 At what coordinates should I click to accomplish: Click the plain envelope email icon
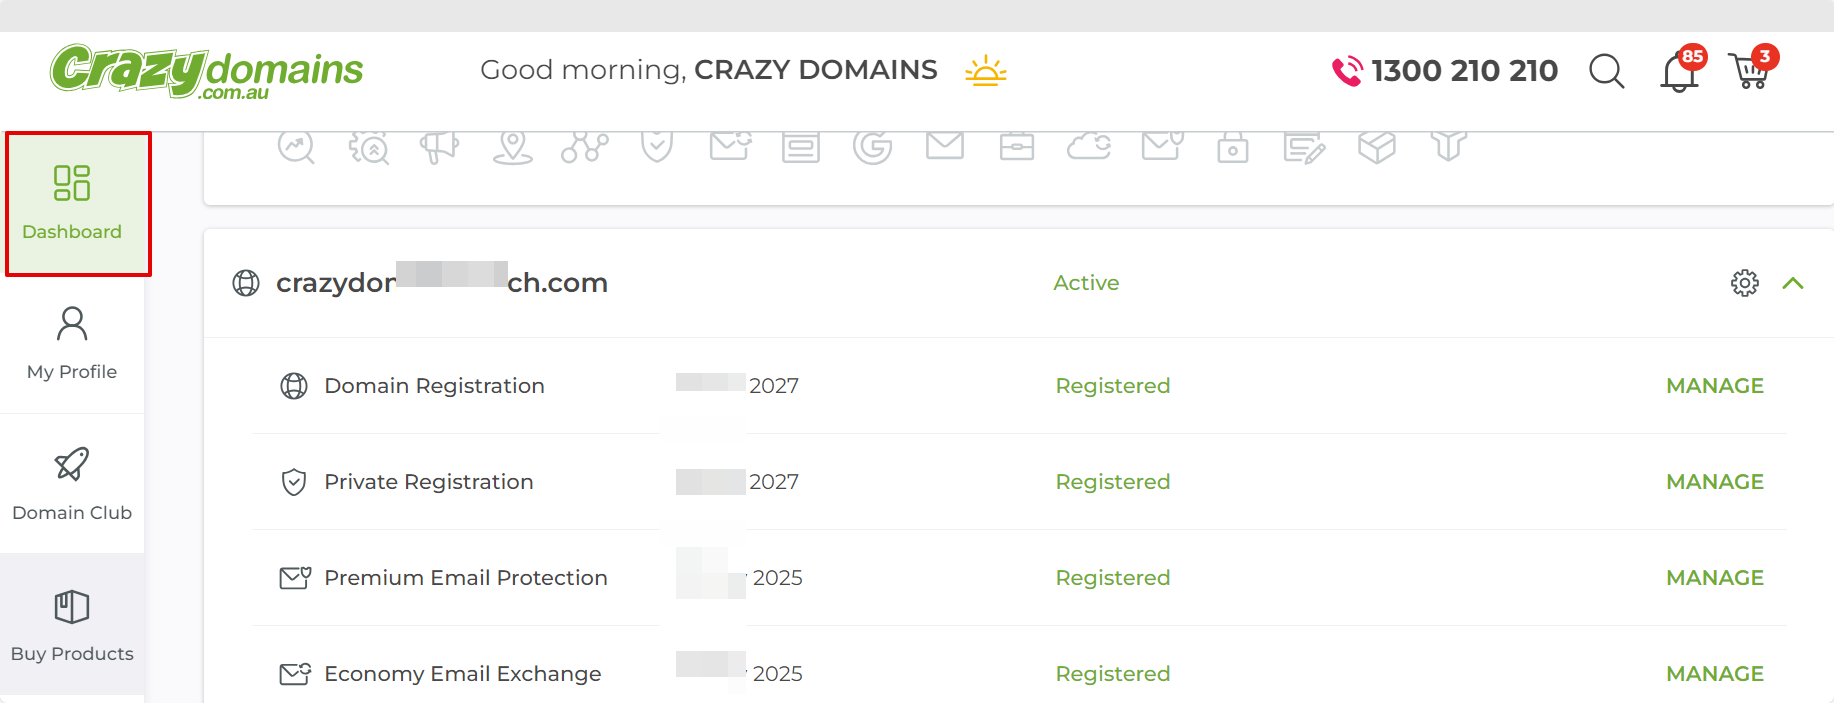(x=945, y=146)
